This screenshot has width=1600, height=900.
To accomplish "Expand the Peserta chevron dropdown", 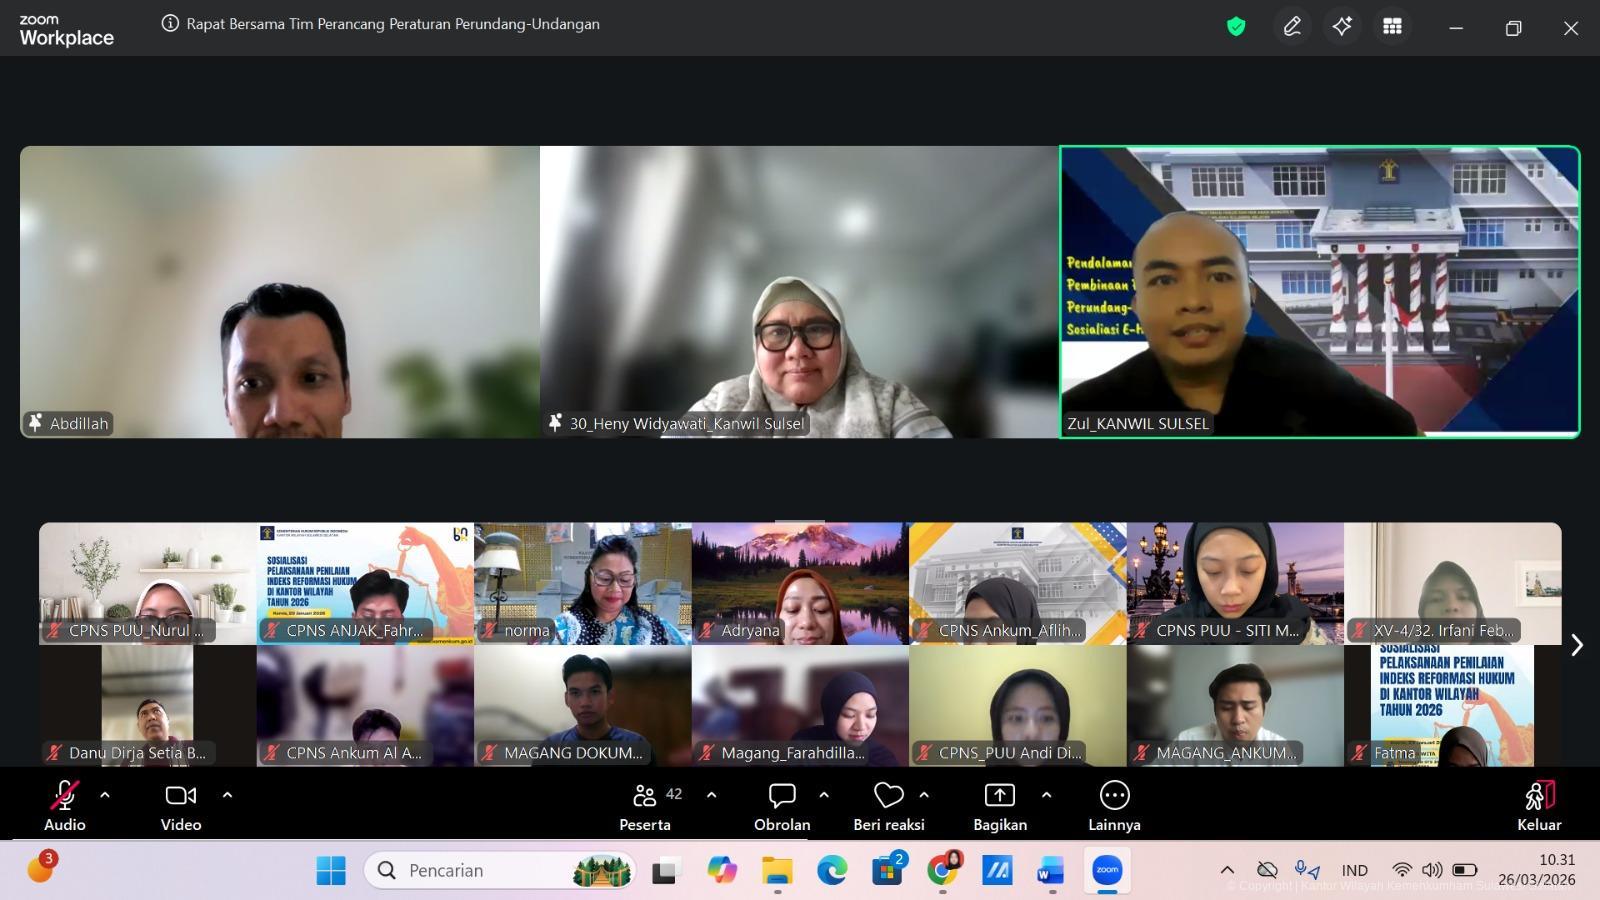I will [x=711, y=795].
